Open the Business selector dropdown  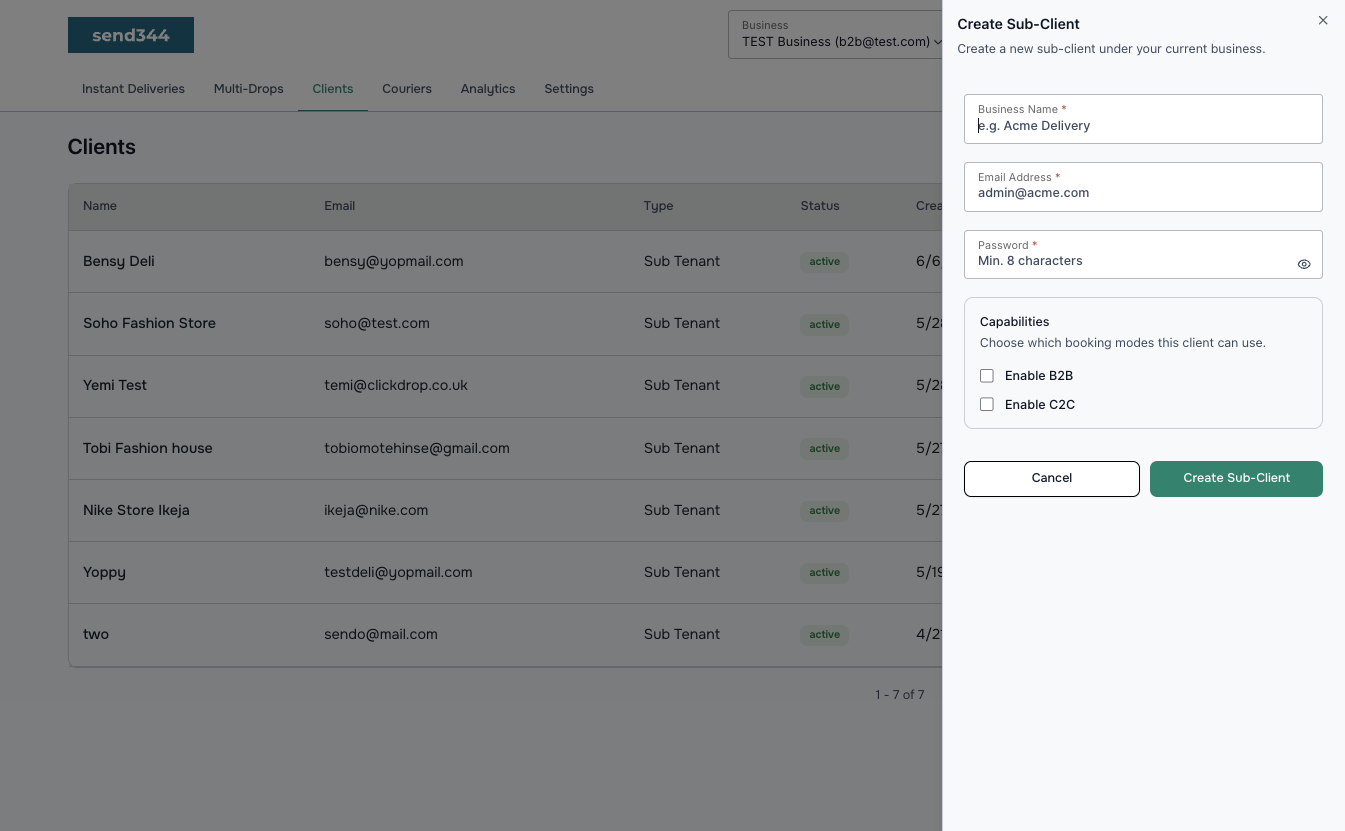836,34
